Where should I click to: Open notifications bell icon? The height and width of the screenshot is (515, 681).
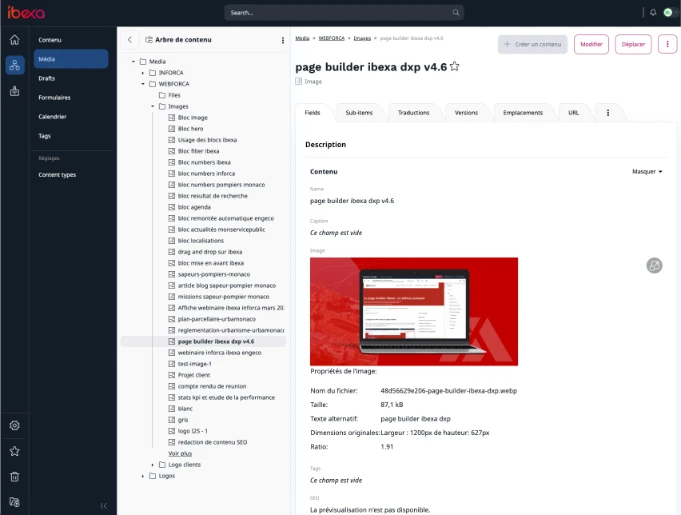pos(653,13)
